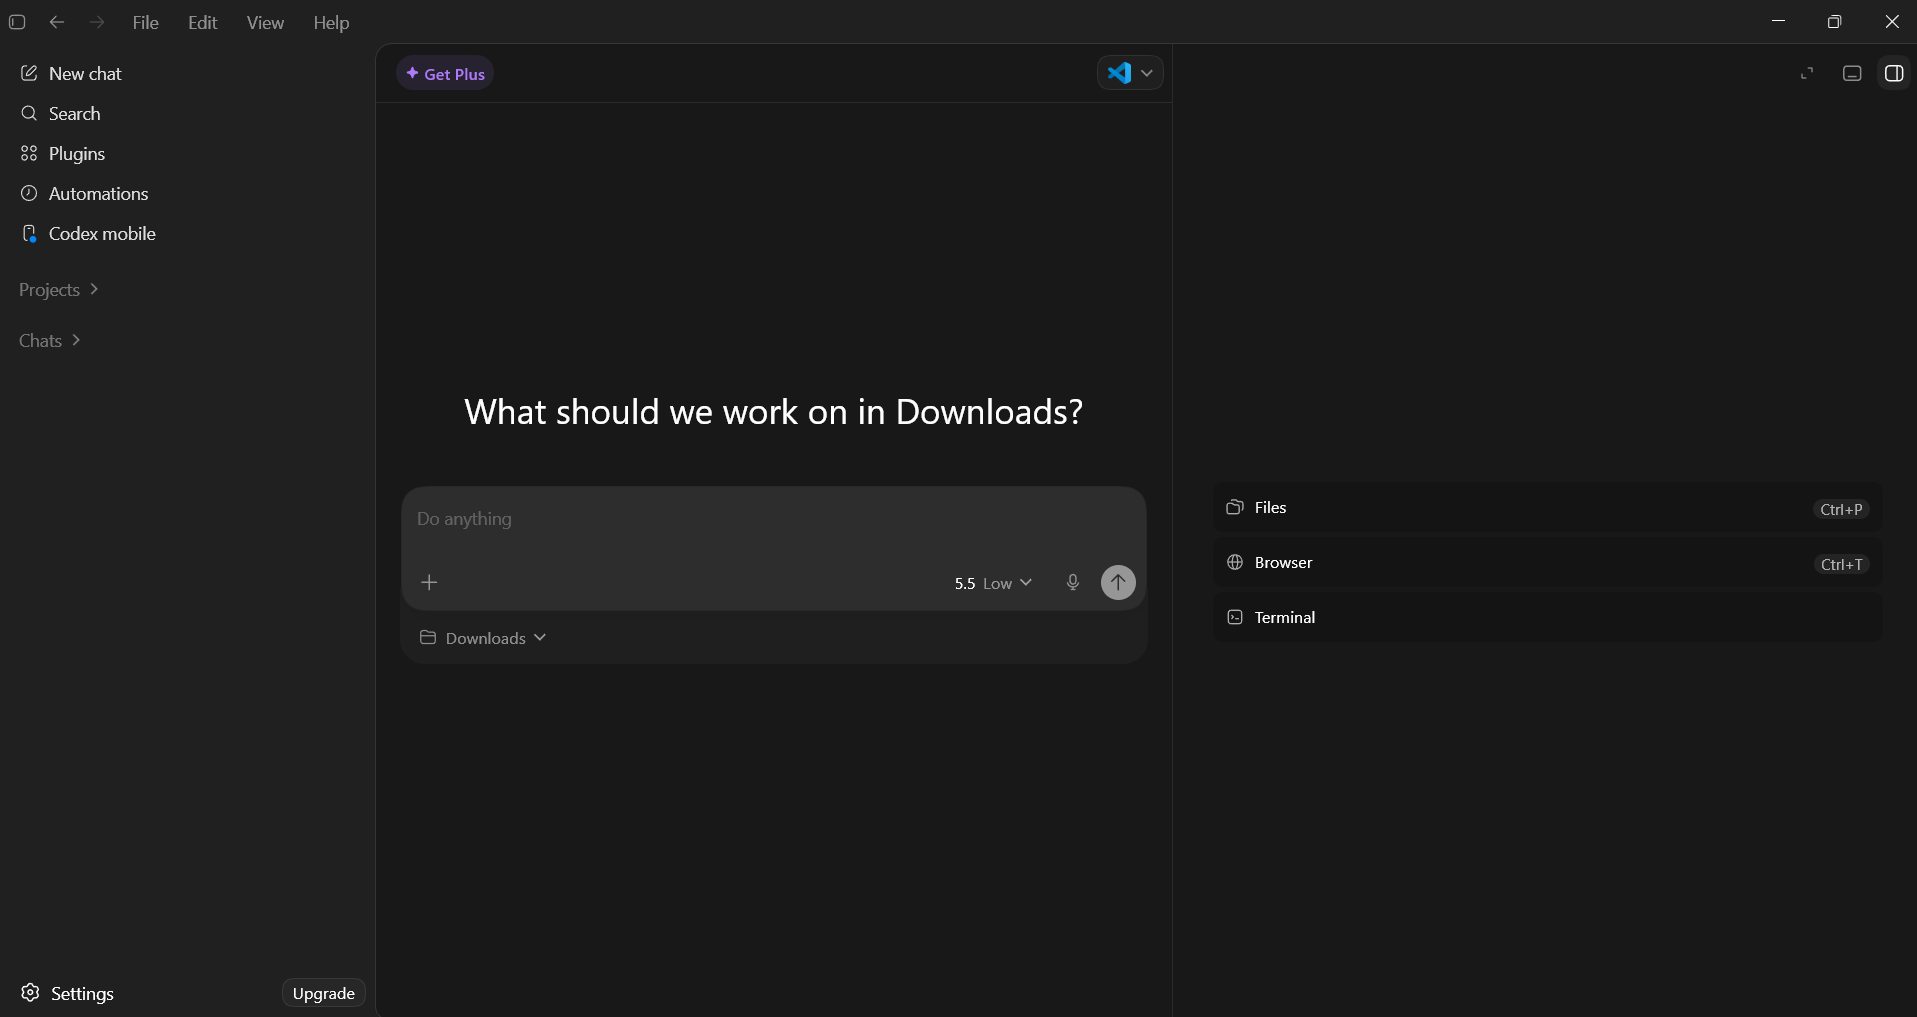Close the window
Screen dimensions: 1917x1017
tap(1891, 21)
